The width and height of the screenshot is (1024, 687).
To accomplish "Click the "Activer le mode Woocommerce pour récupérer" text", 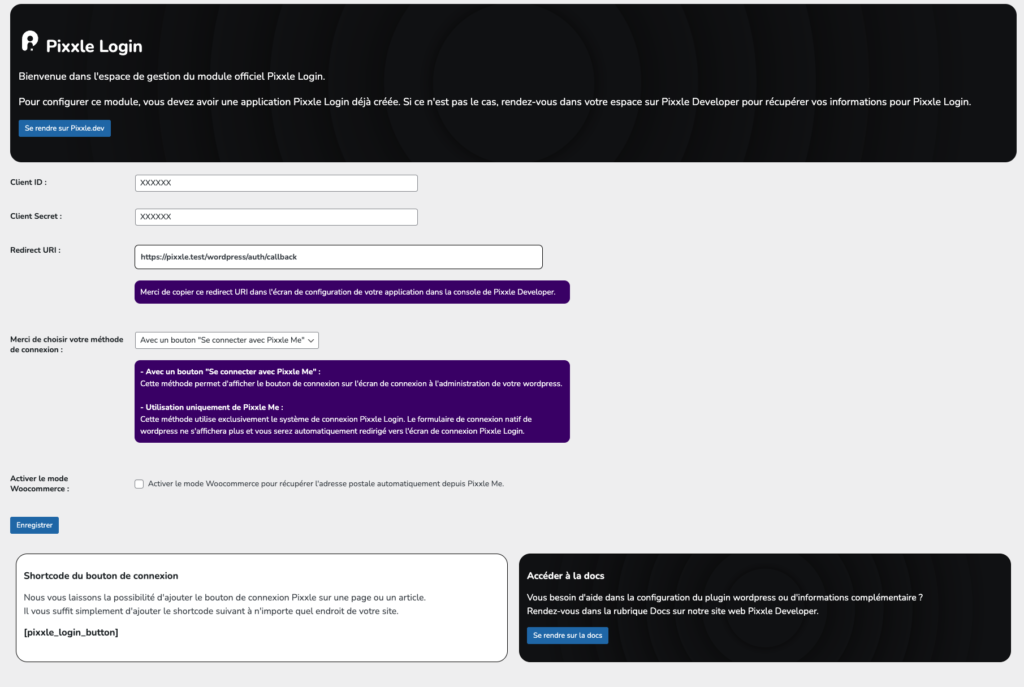I will pyautogui.click(x=325, y=484).
